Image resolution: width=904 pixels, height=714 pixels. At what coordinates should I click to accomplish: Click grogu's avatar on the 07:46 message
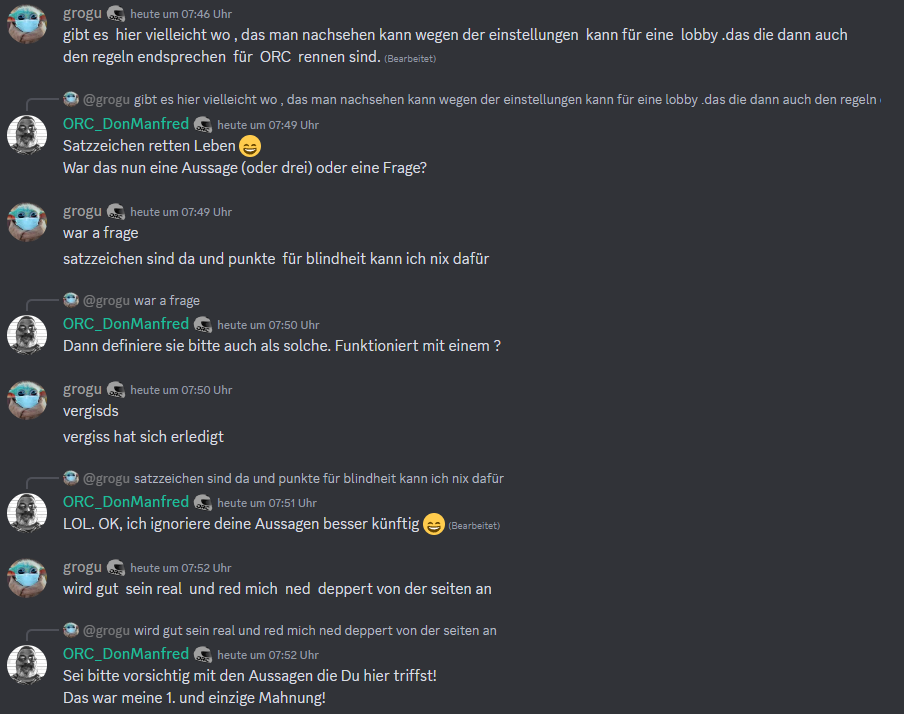[x=27, y=24]
